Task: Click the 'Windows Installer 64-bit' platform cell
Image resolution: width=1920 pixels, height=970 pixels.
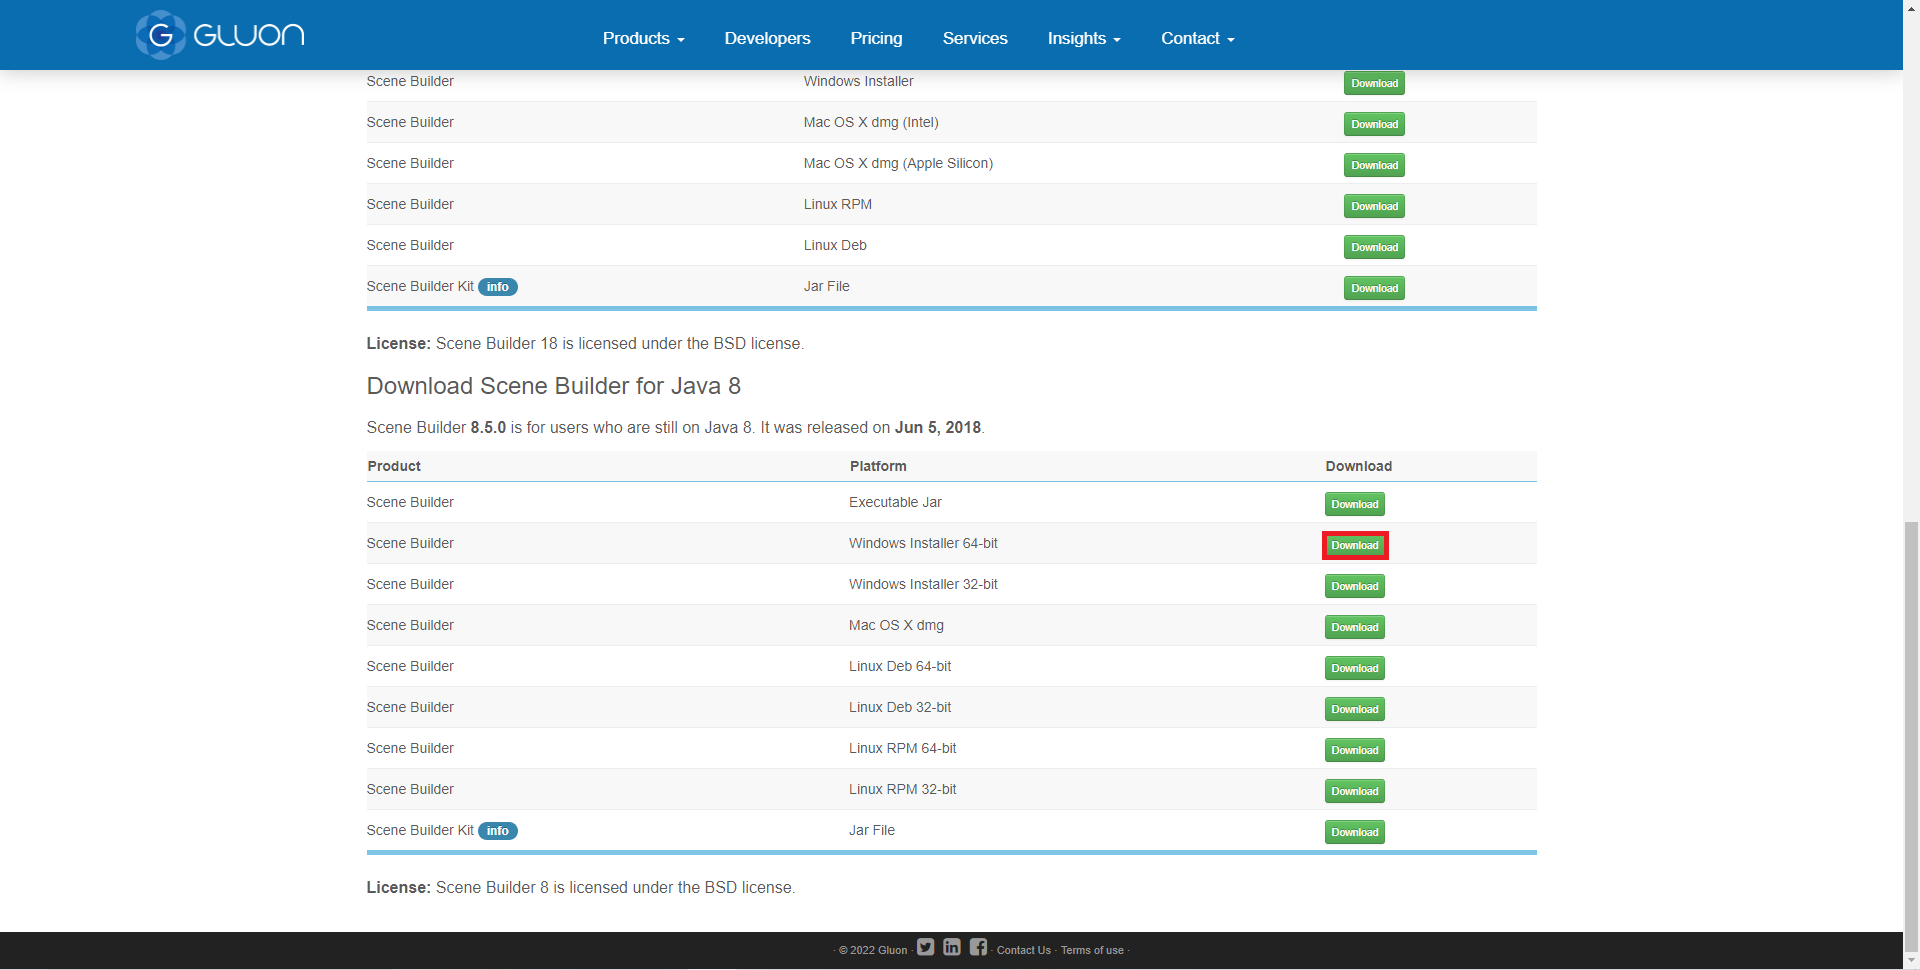Action: pyautogui.click(x=923, y=543)
